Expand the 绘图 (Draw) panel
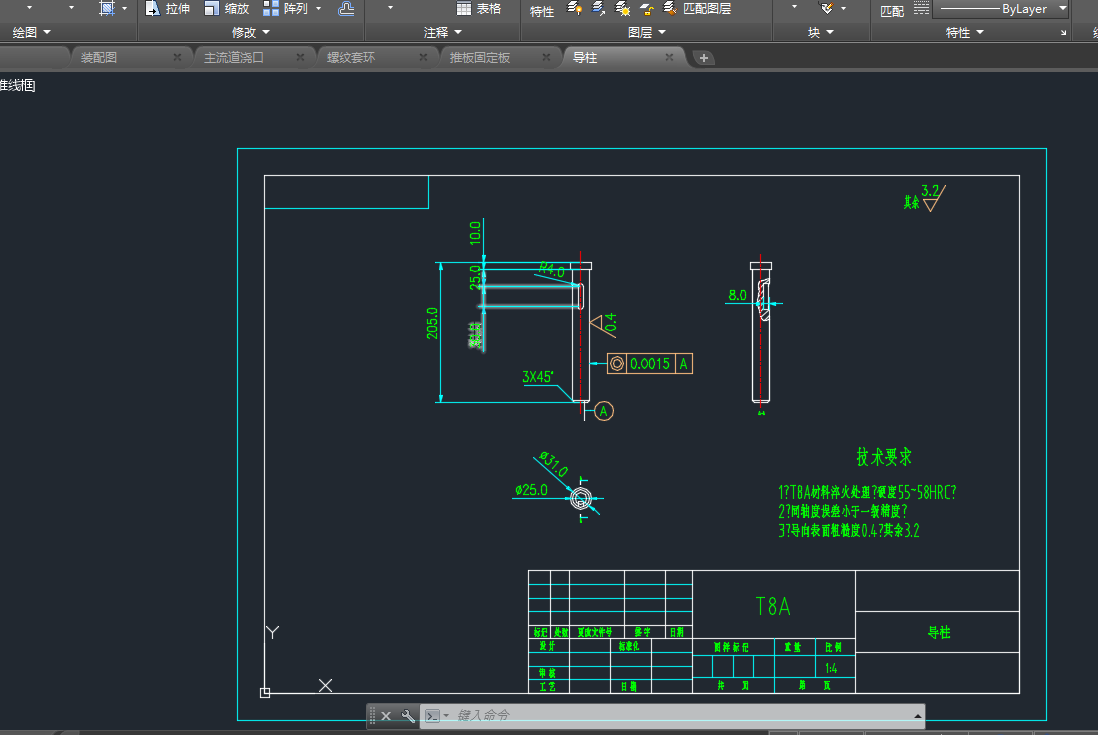 click(x=31, y=33)
